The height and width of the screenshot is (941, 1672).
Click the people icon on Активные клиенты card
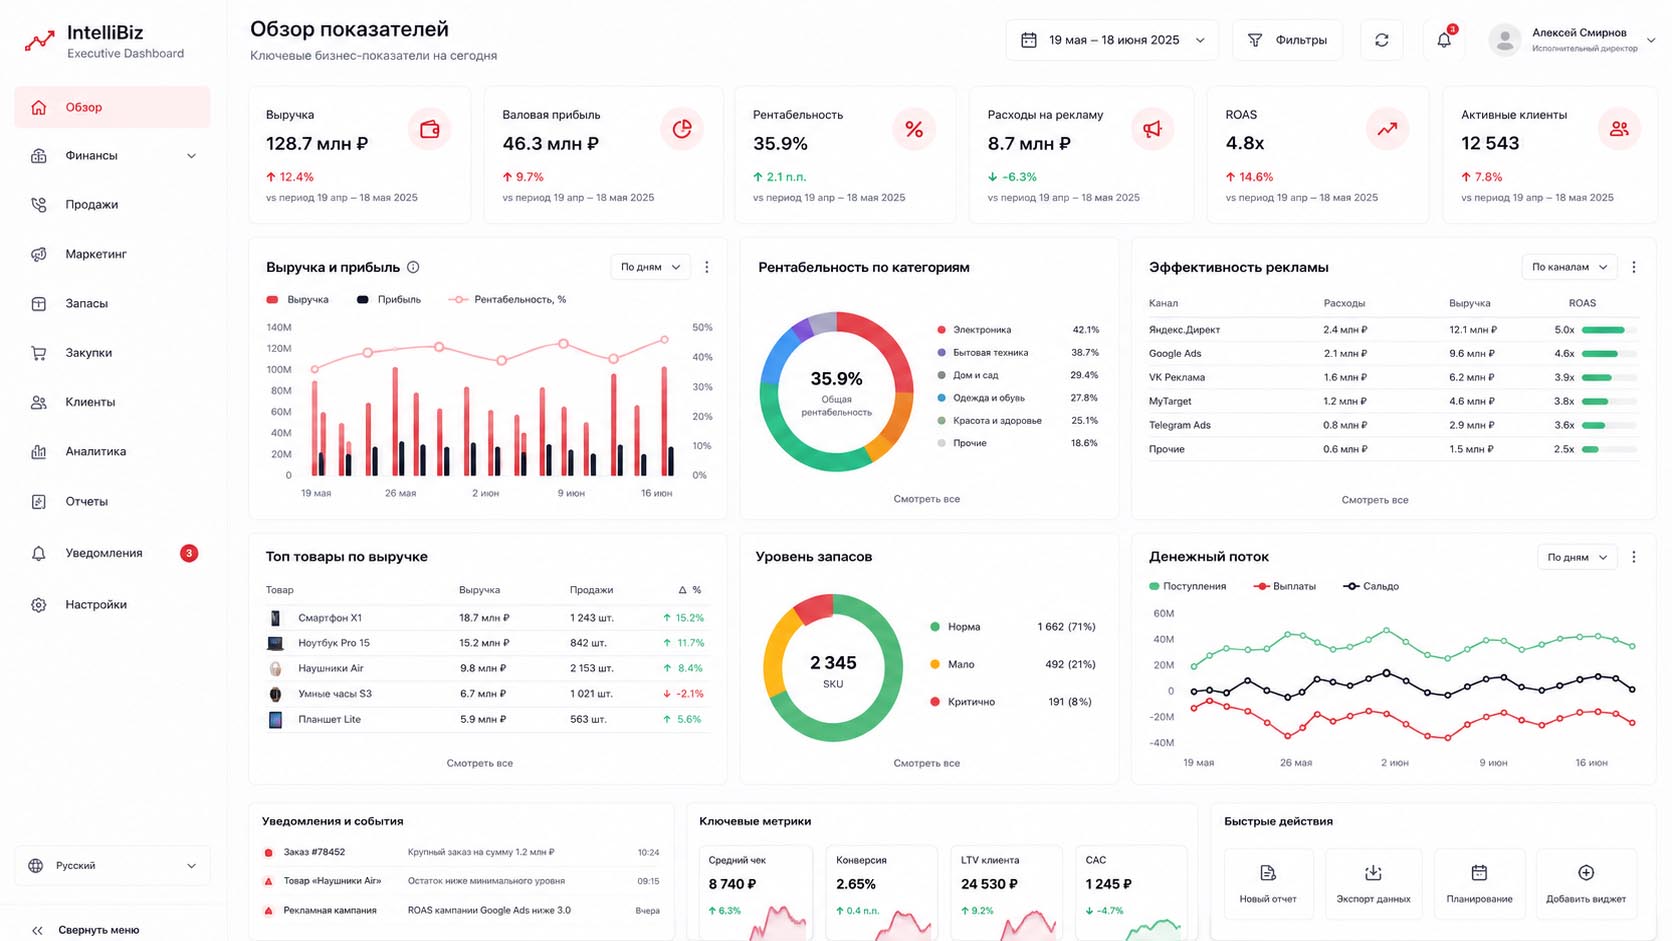pos(1619,129)
